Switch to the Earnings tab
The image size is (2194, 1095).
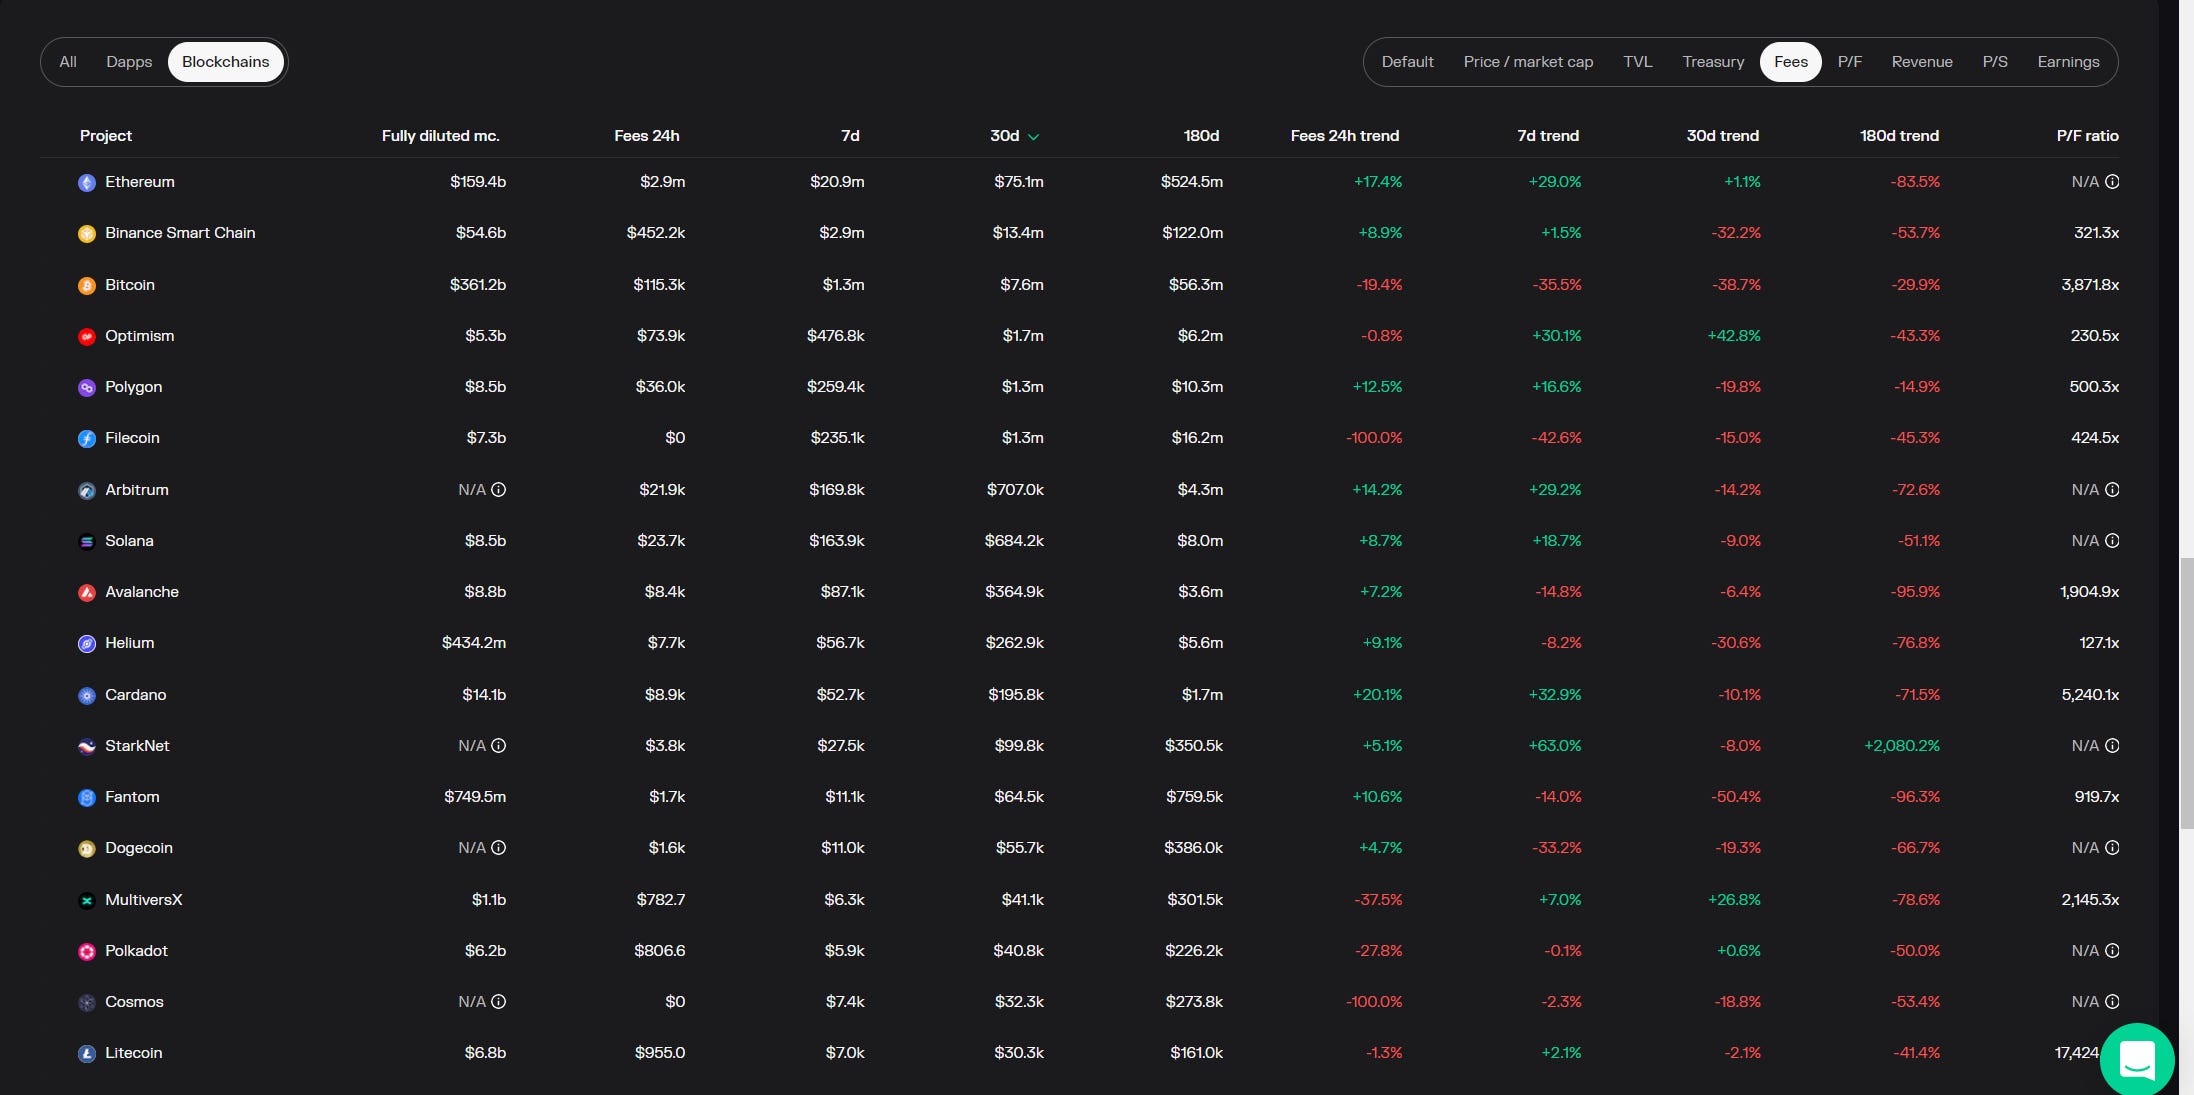tap(2068, 62)
